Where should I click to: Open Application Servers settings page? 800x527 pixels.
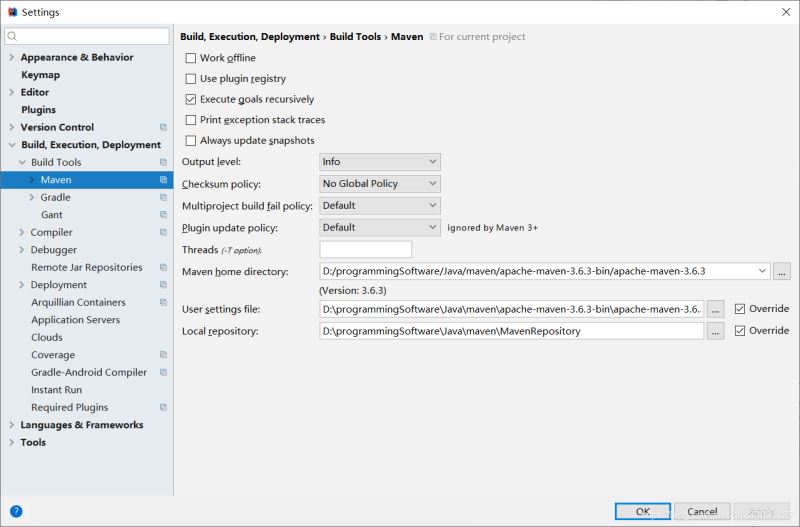75,320
